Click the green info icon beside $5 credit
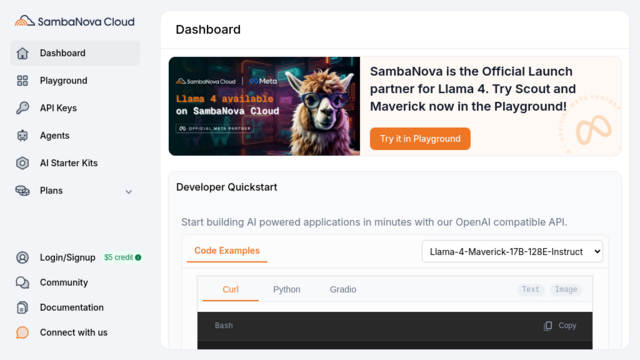 click(138, 258)
